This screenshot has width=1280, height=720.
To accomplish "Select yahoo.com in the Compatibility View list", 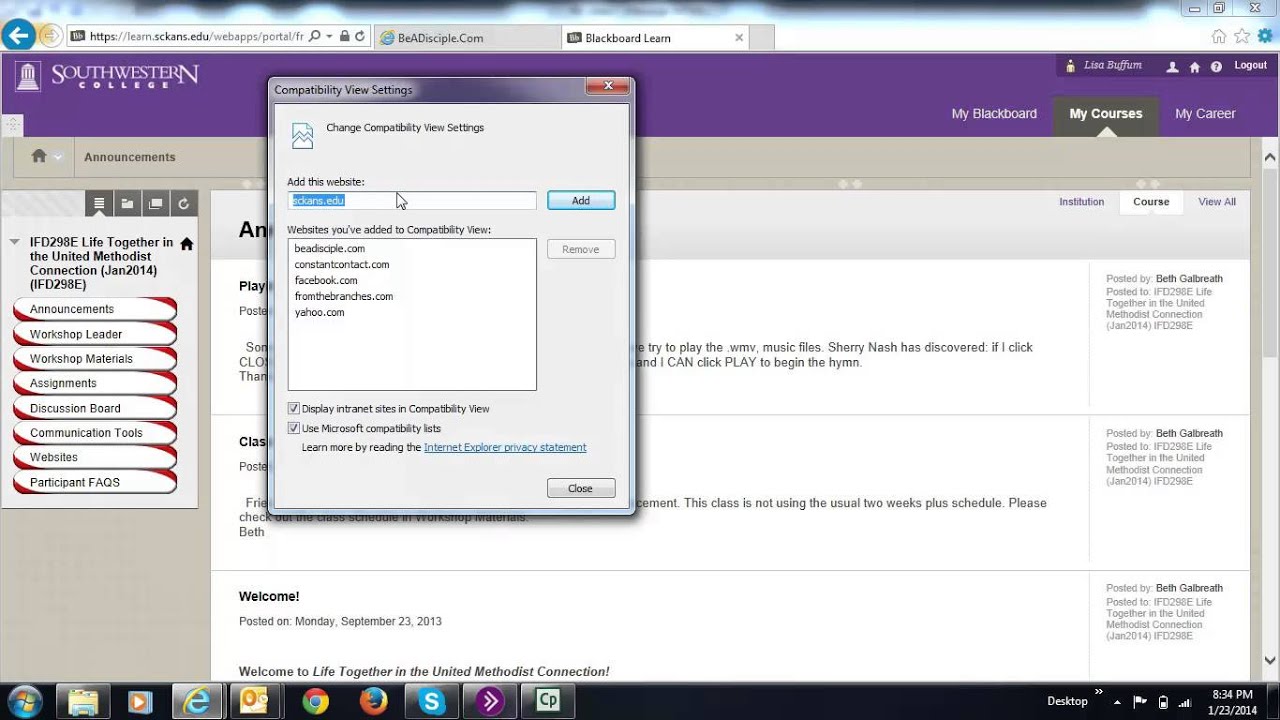I will point(319,312).
